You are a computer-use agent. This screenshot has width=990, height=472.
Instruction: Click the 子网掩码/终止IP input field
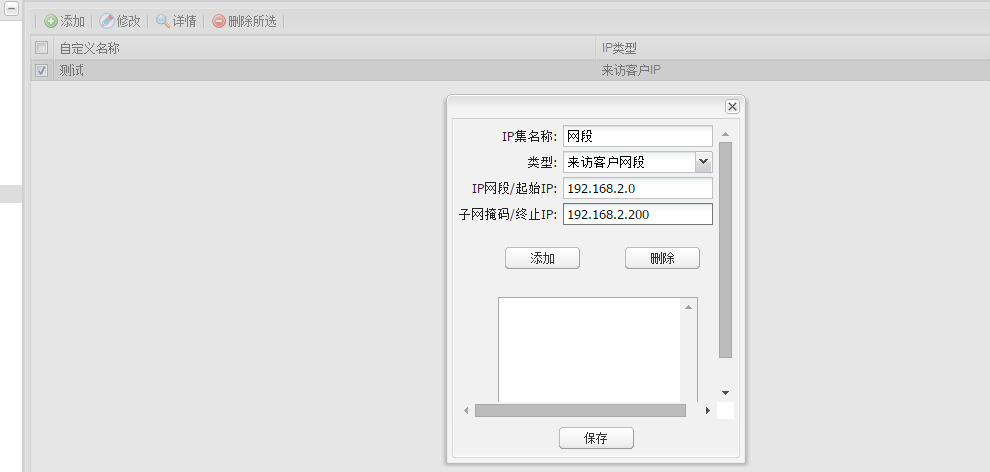pyautogui.click(x=637, y=214)
